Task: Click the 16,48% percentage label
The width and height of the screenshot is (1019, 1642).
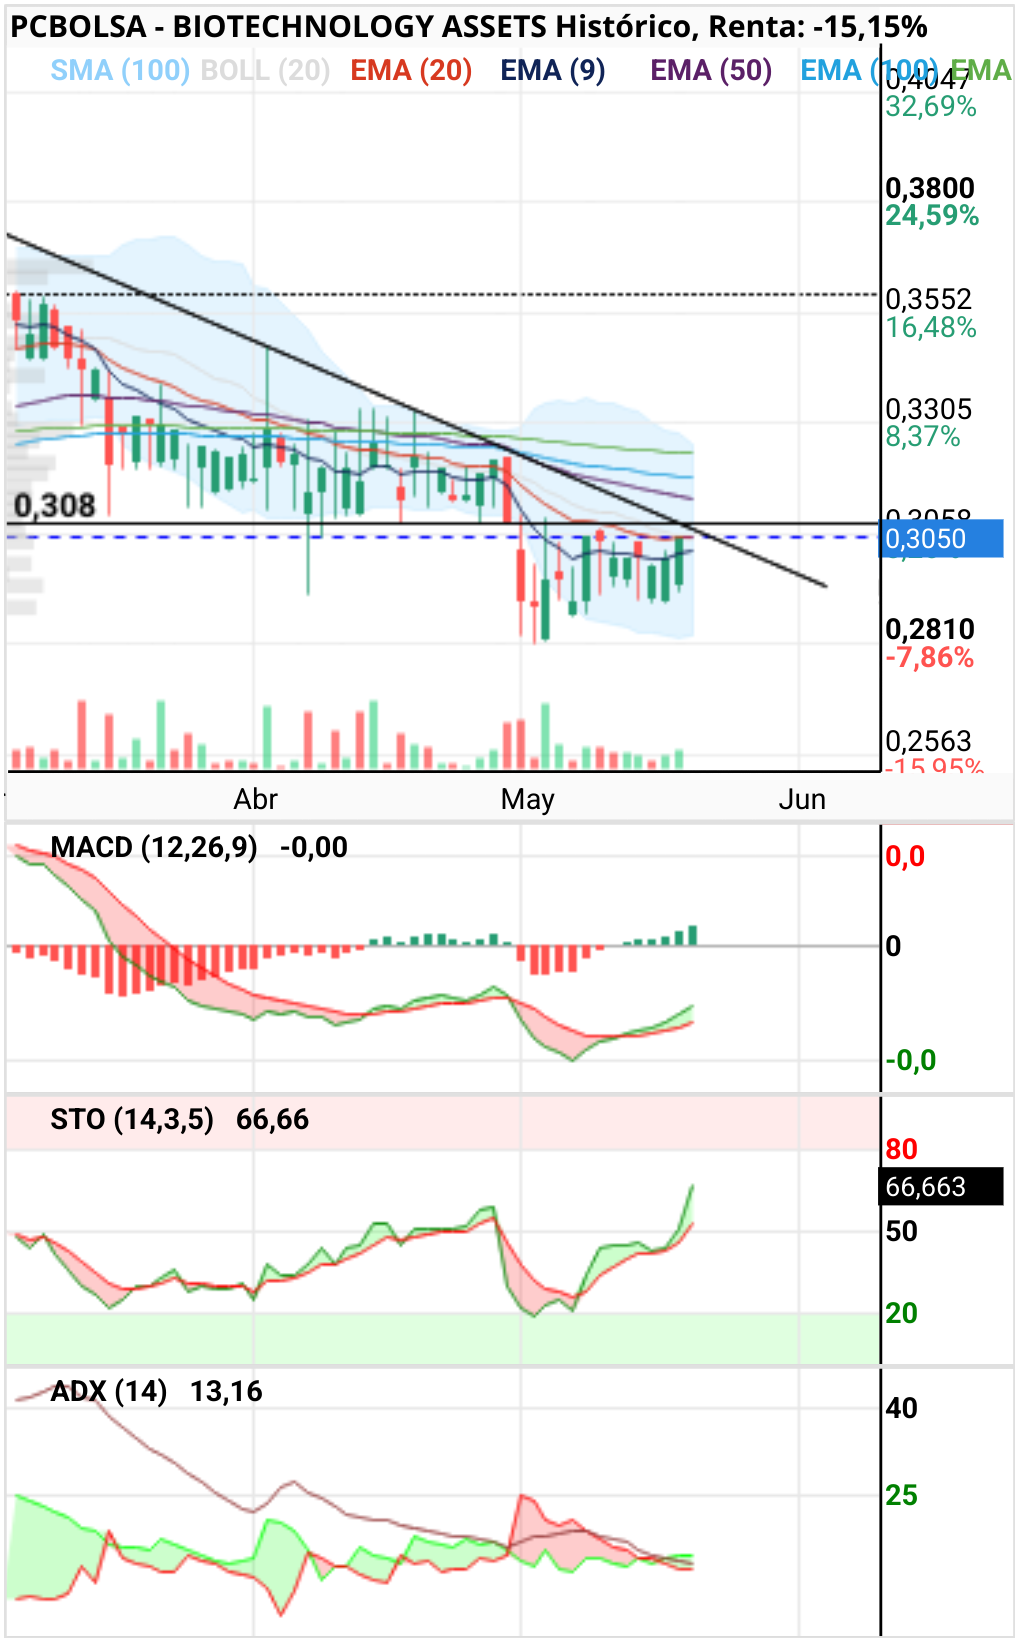Action: [x=931, y=327]
